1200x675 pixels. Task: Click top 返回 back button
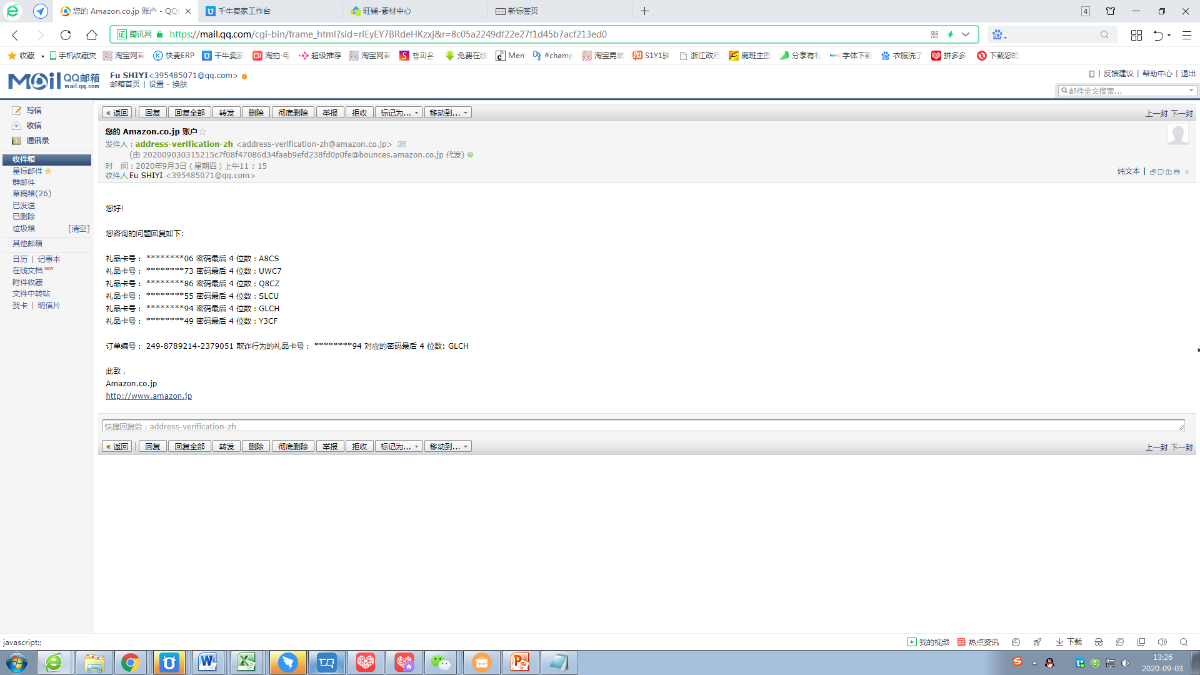click(118, 112)
